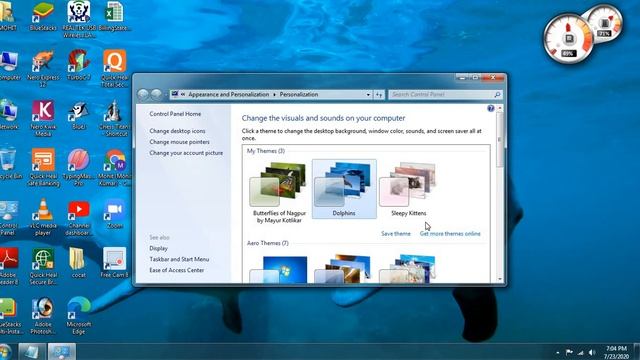Click the CPU meter gadget on desktop
This screenshot has width=640, height=360.
pos(569,39)
